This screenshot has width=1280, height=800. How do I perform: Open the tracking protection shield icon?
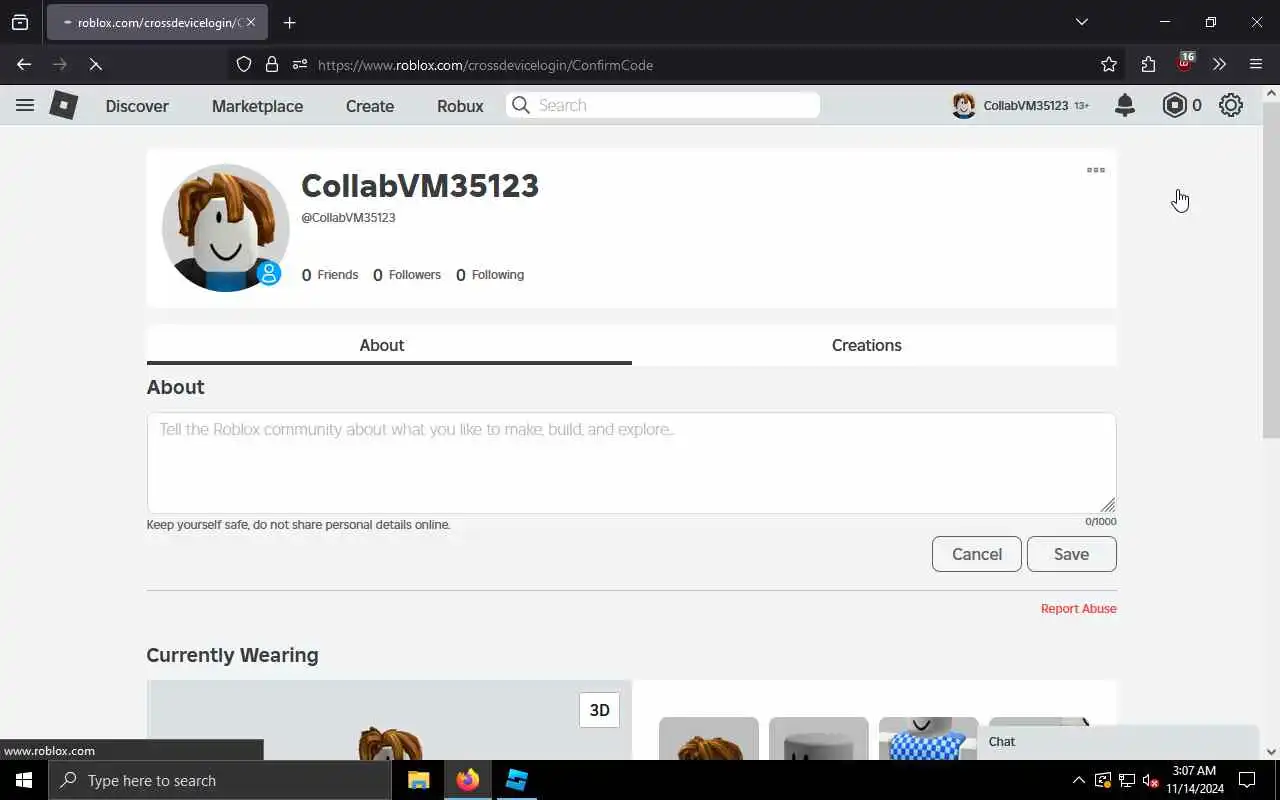pos(244,64)
